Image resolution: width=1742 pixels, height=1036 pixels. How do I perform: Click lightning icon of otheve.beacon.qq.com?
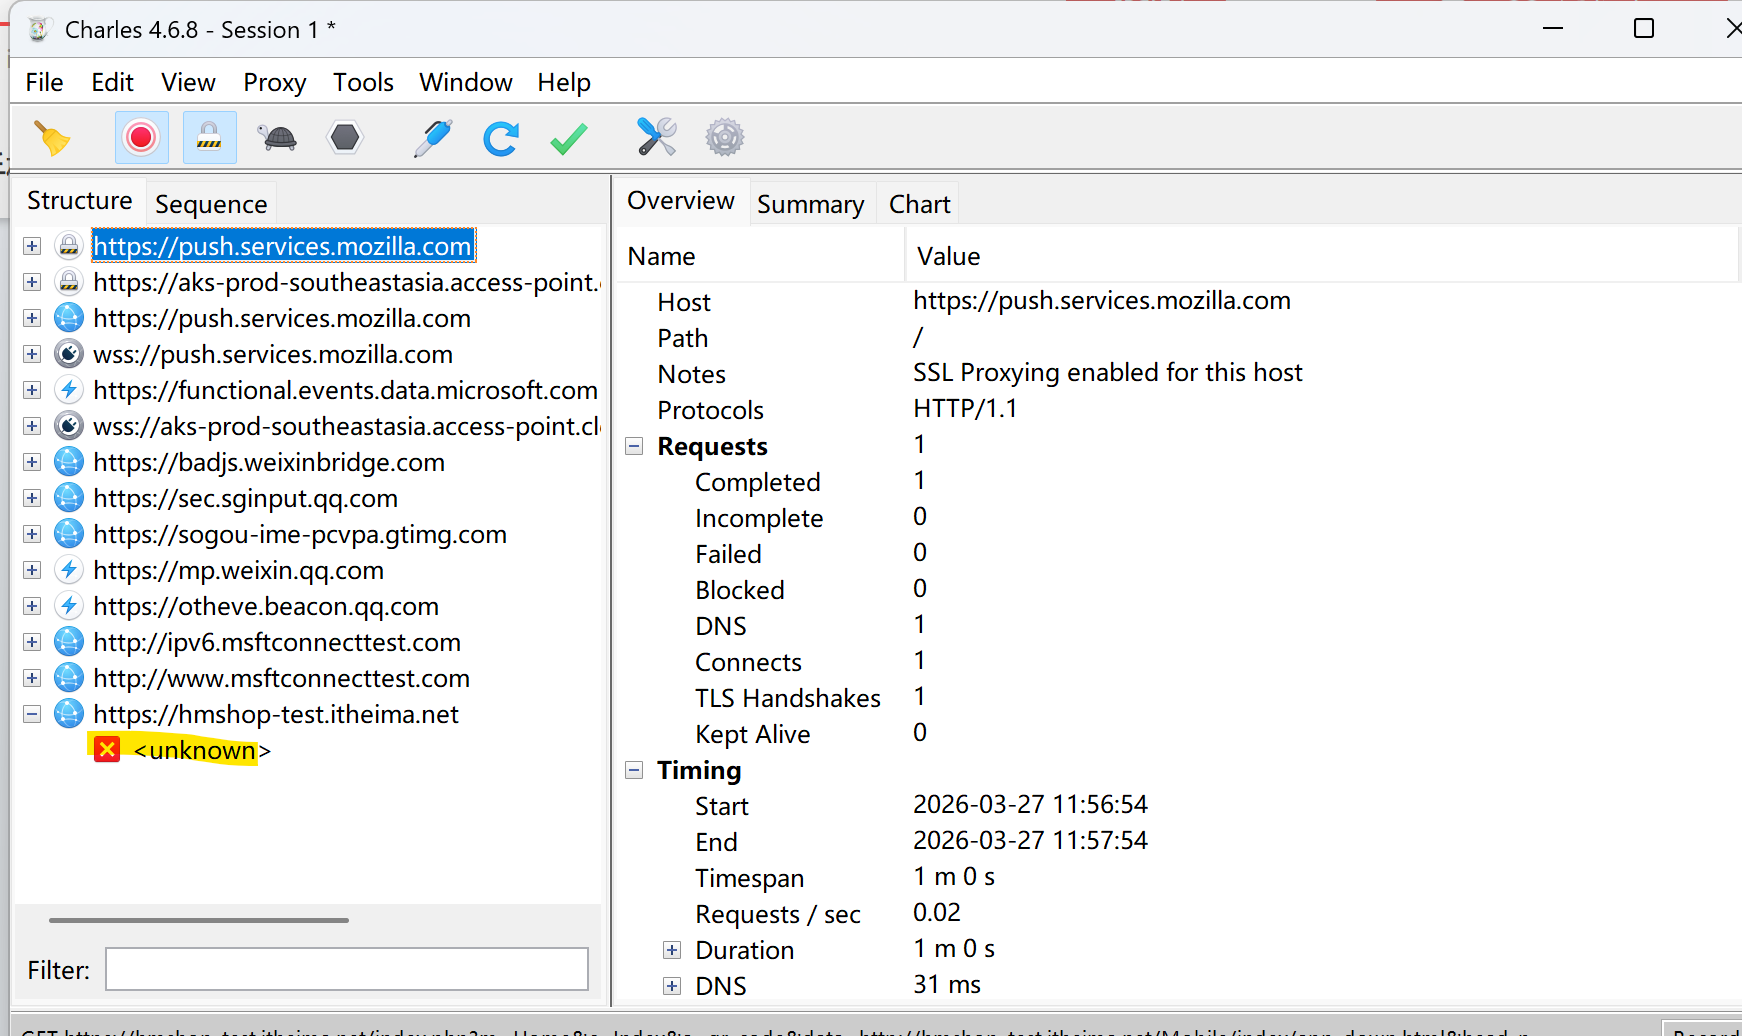pyautogui.click(x=69, y=606)
